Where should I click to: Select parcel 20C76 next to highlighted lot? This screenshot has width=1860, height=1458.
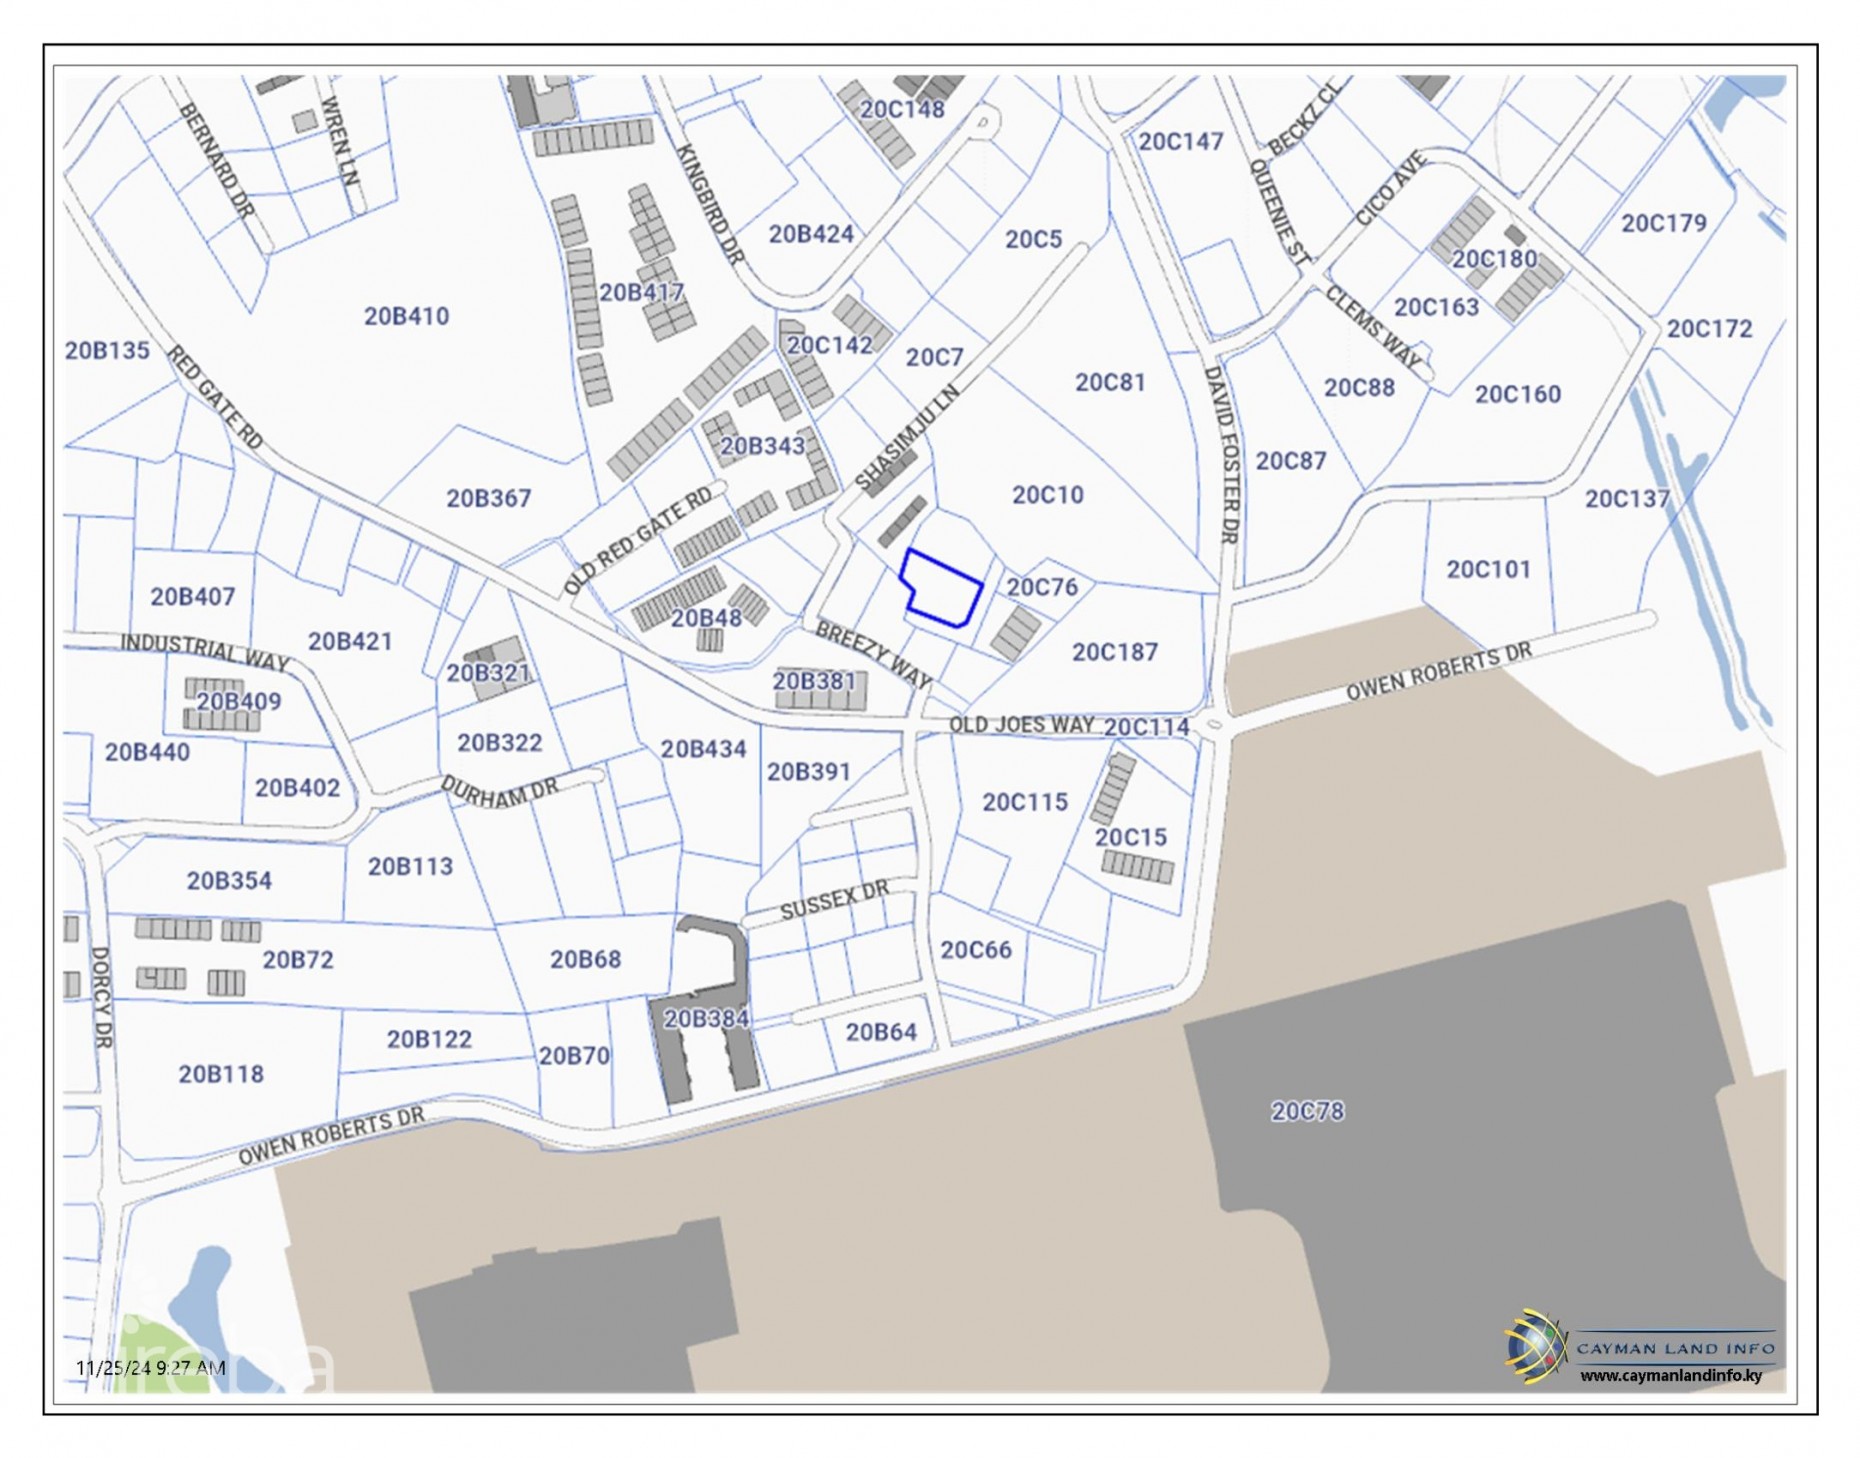1042,587
